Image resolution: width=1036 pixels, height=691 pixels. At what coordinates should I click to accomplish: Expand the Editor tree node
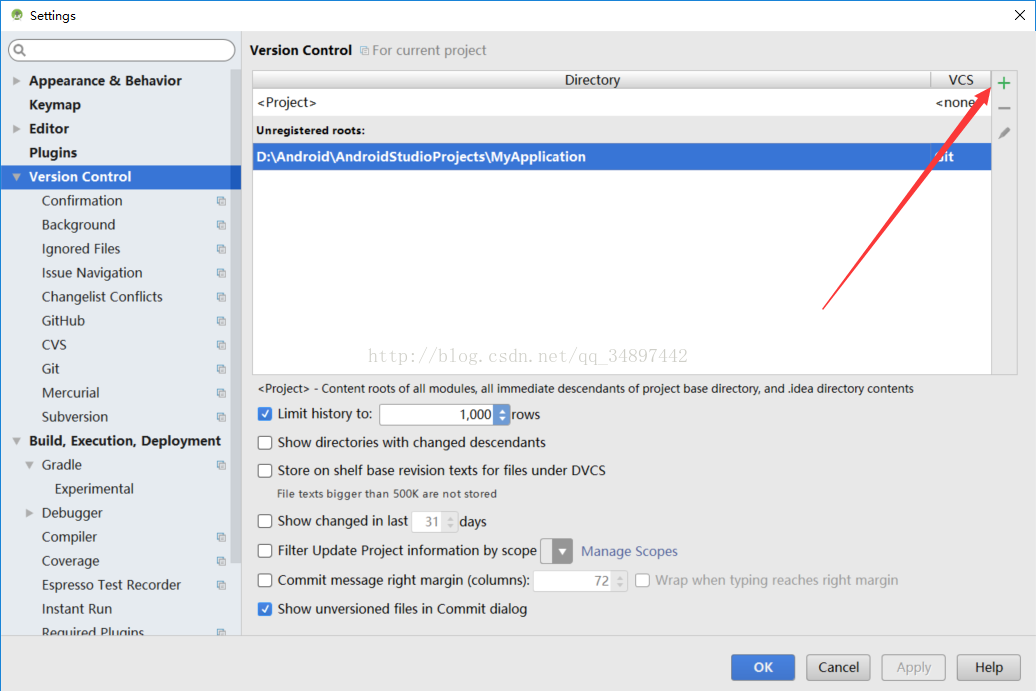tap(17, 129)
